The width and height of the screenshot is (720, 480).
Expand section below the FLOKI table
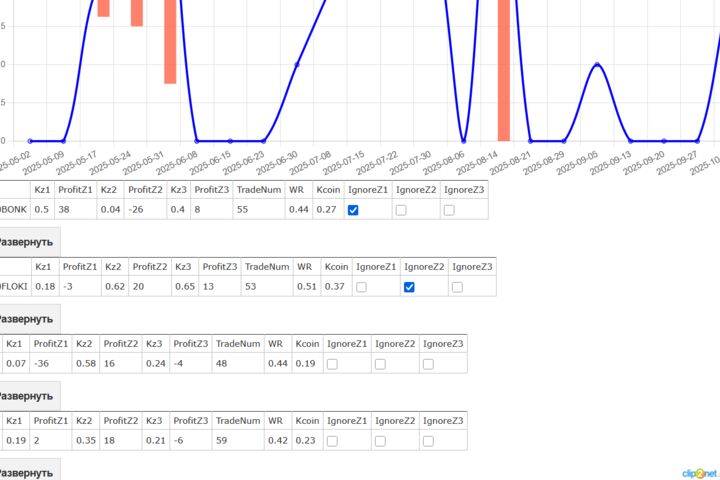[28, 319]
